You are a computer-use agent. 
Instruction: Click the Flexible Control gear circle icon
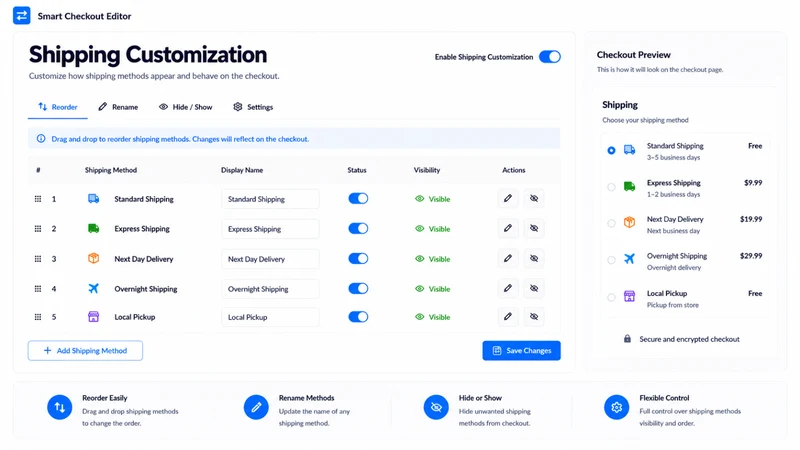[x=616, y=407]
